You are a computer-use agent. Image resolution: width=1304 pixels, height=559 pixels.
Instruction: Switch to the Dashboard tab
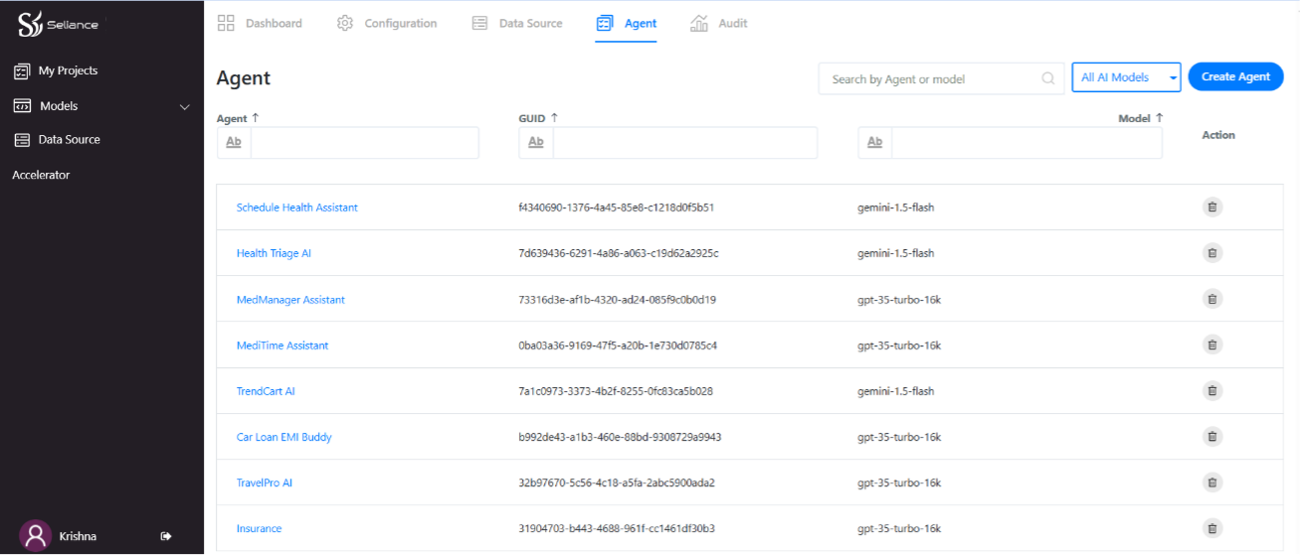tap(260, 23)
